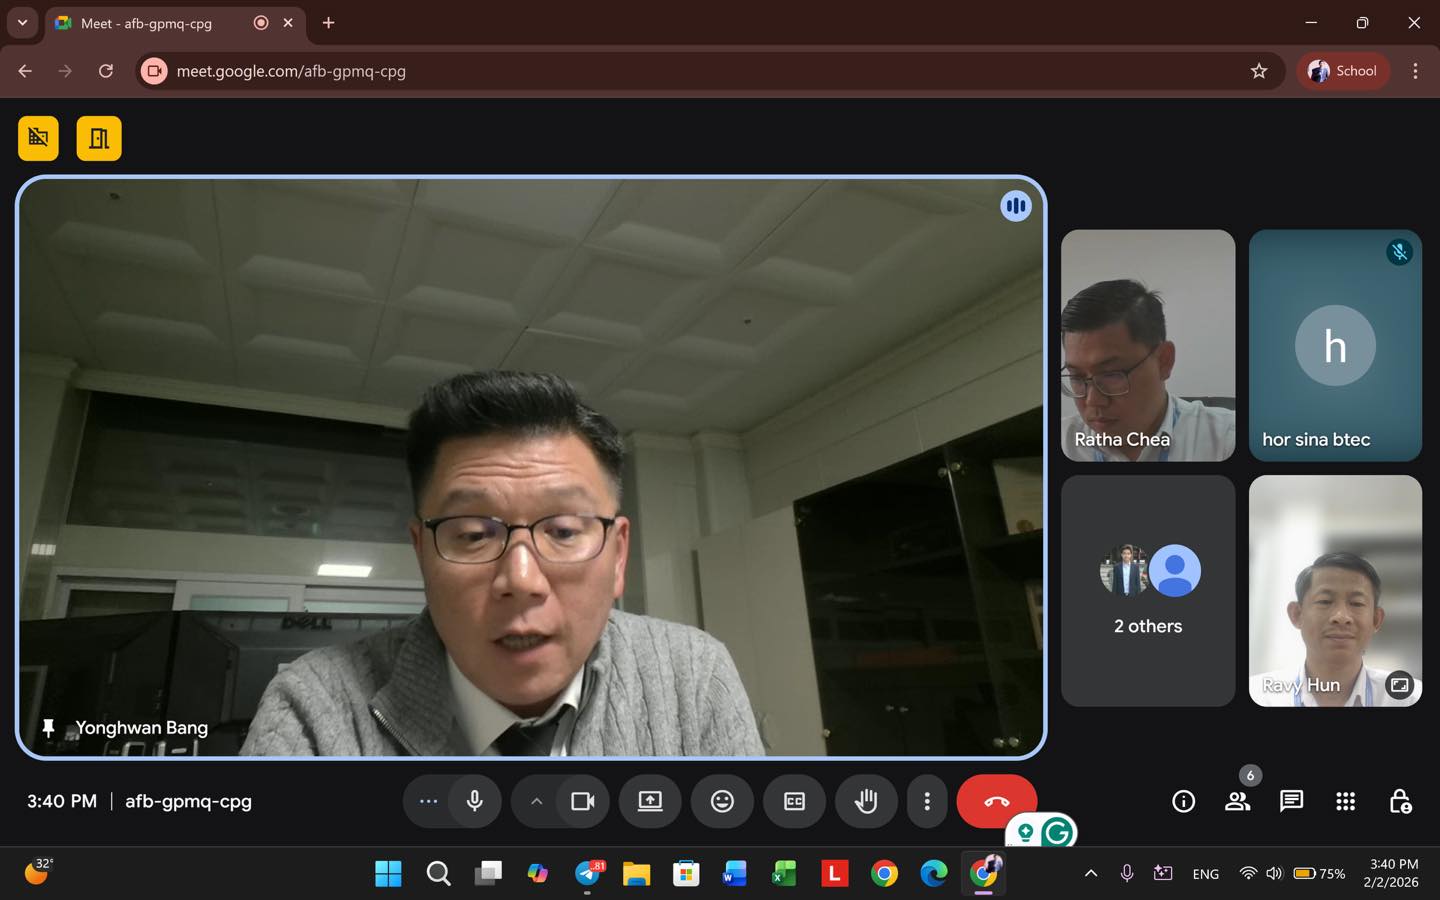
Task: Open the activities grid icon
Action: pyautogui.click(x=1345, y=801)
